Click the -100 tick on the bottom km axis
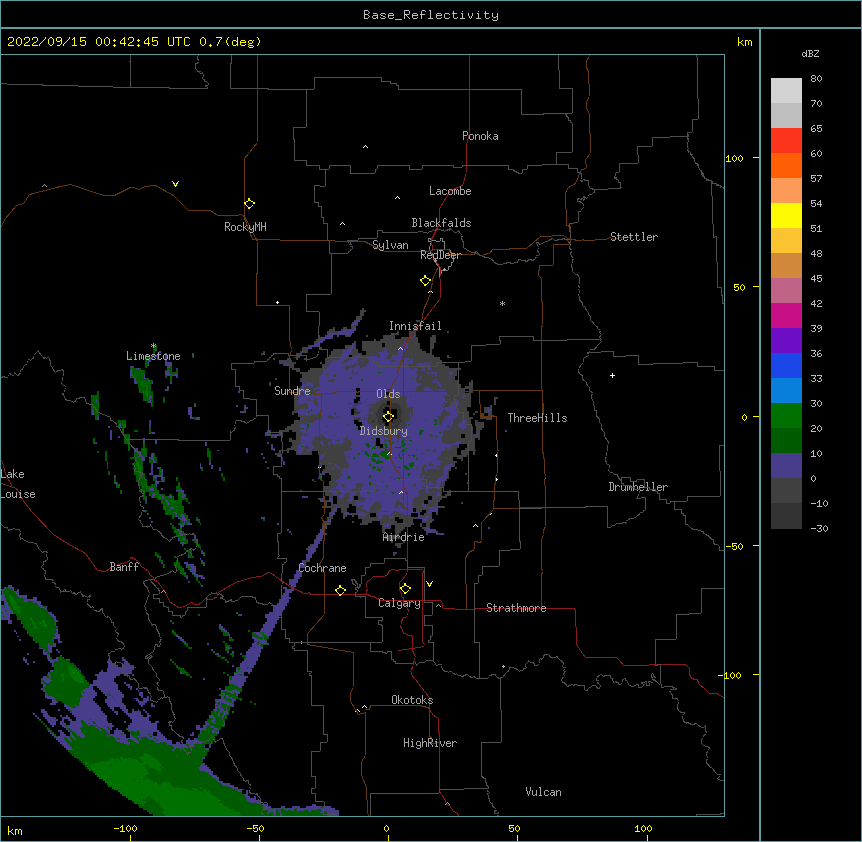Screen dimensions: 862x842 tap(125, 829)
